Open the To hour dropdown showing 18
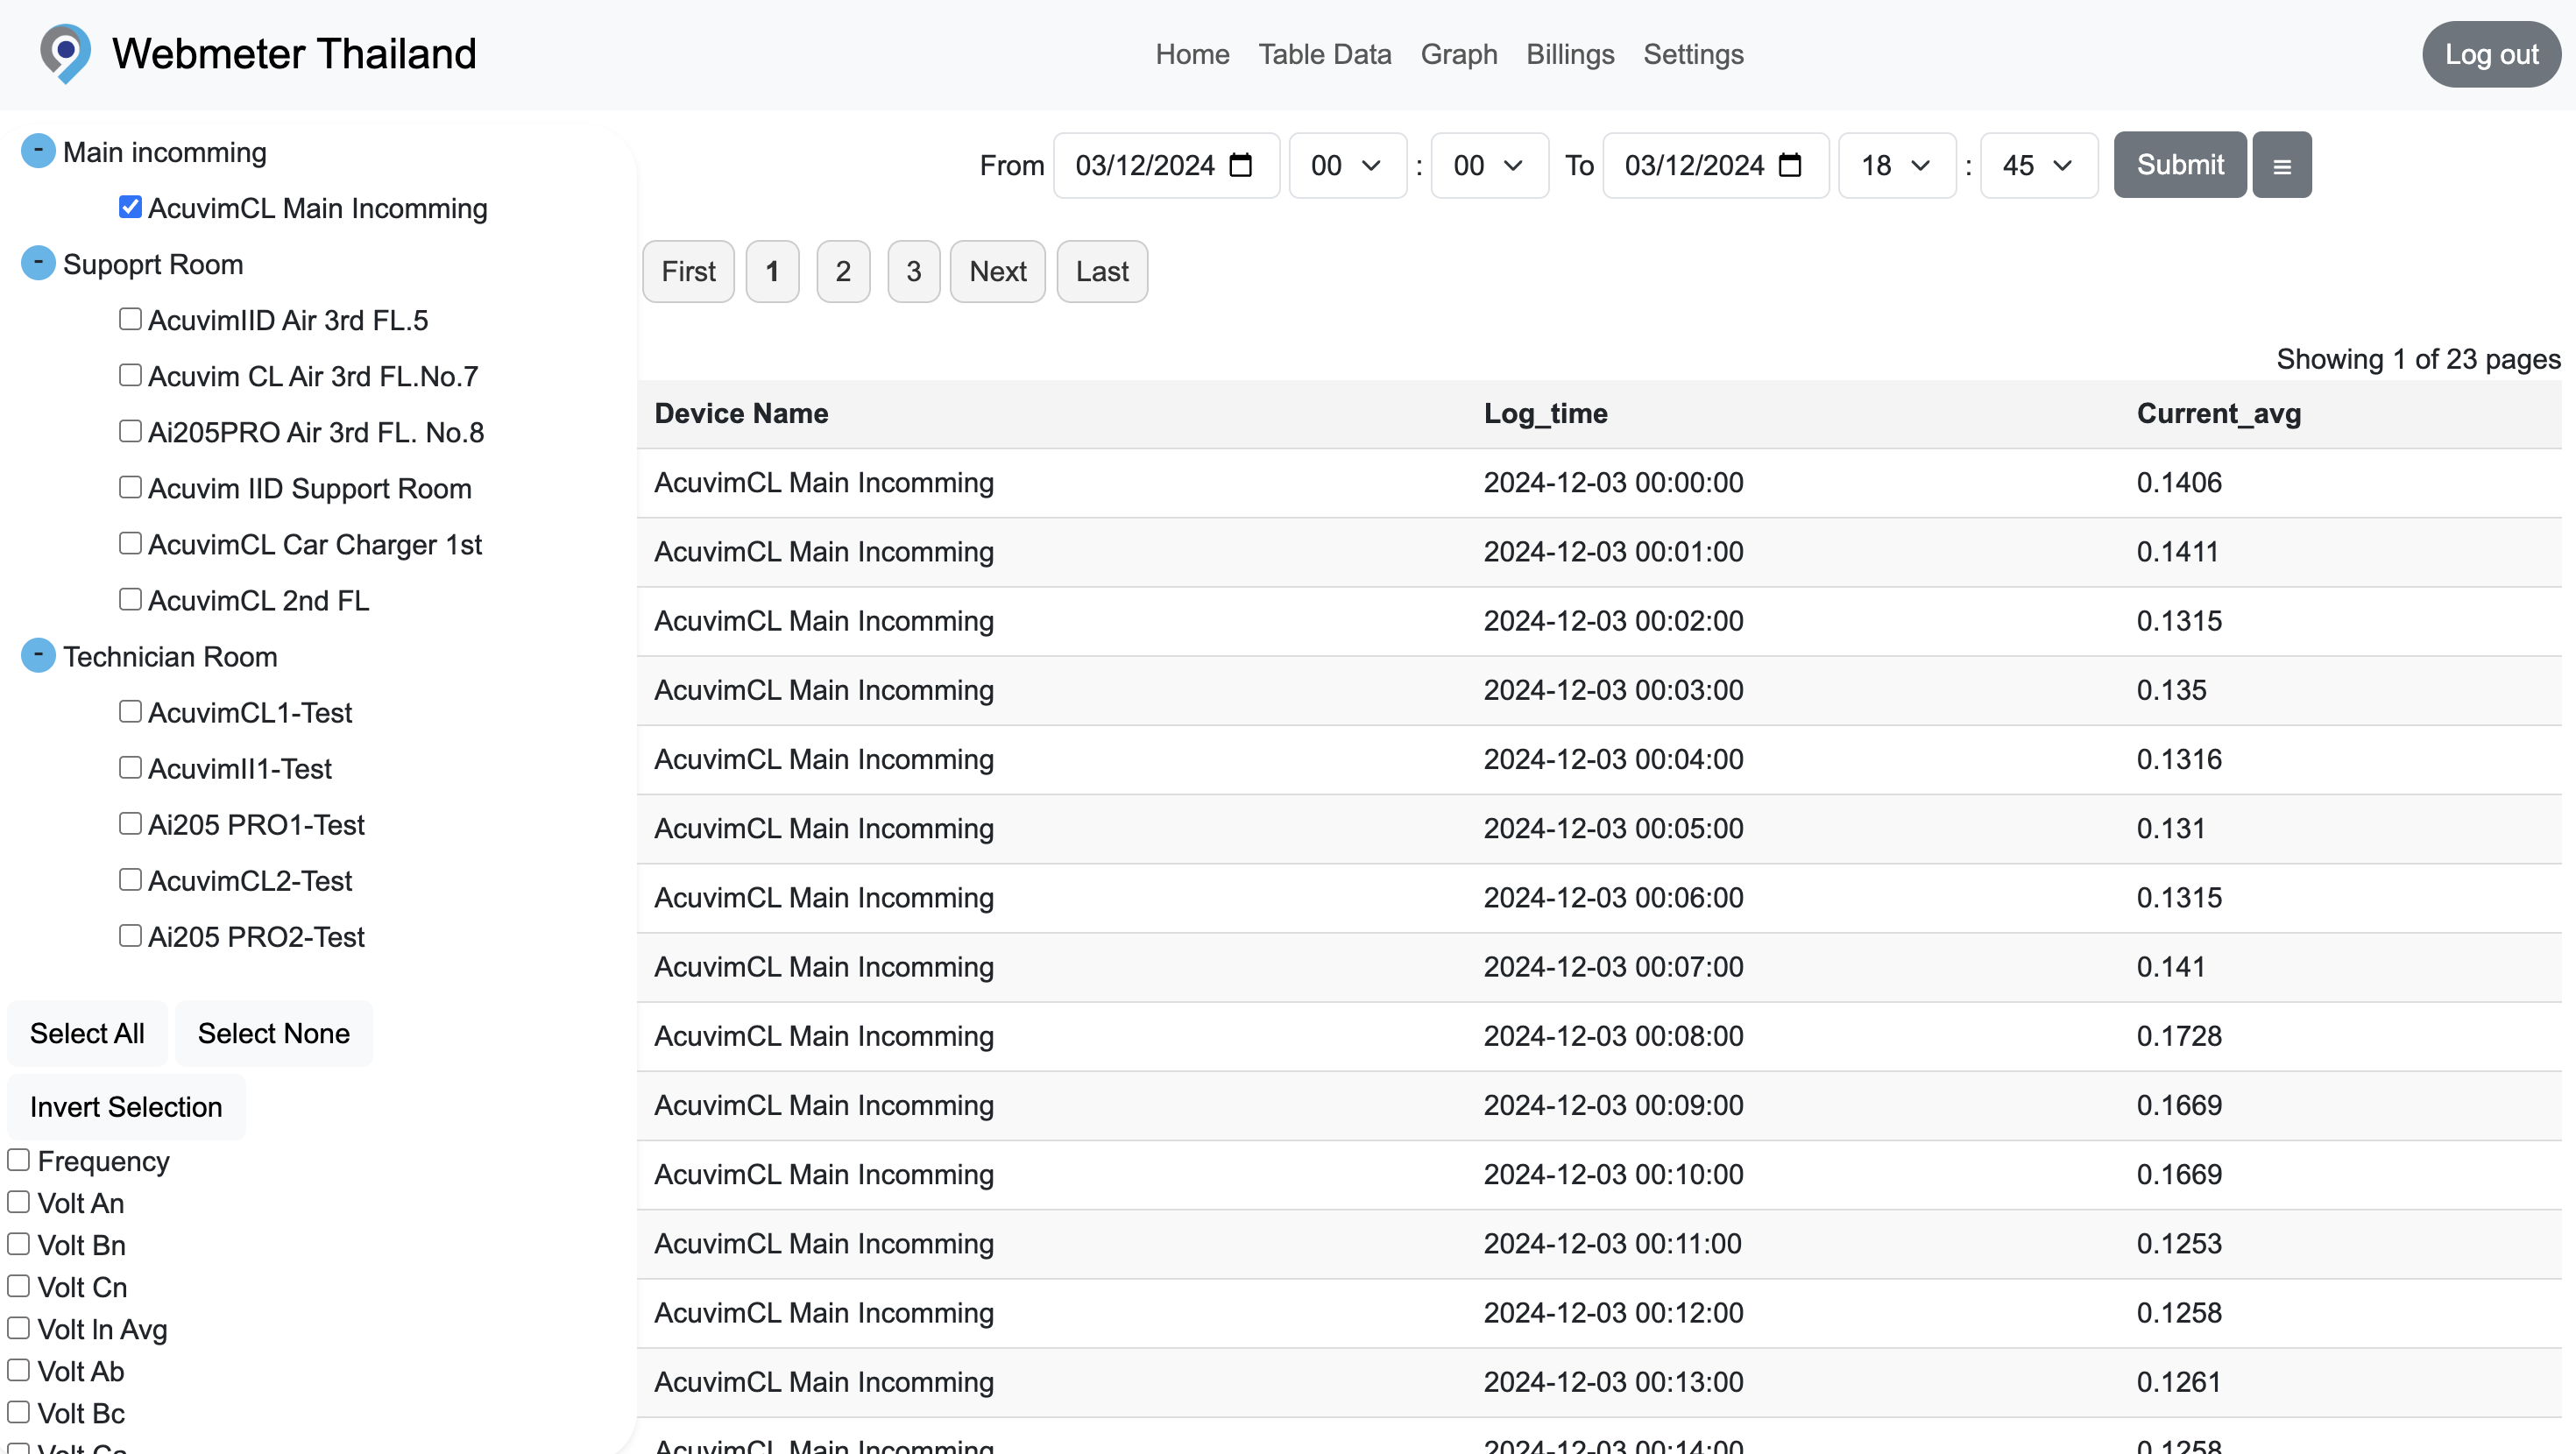This screenshot has width=2576, height=1454. coord(1897,165)
